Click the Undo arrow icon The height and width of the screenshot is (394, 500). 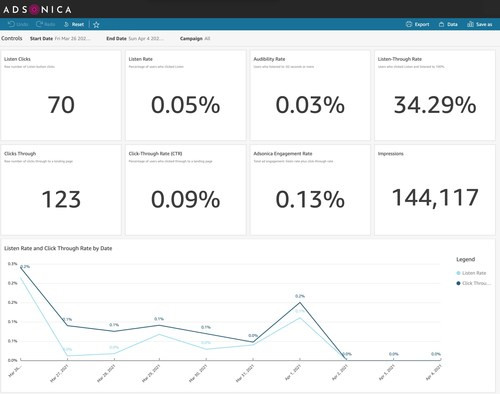(11, 24)
